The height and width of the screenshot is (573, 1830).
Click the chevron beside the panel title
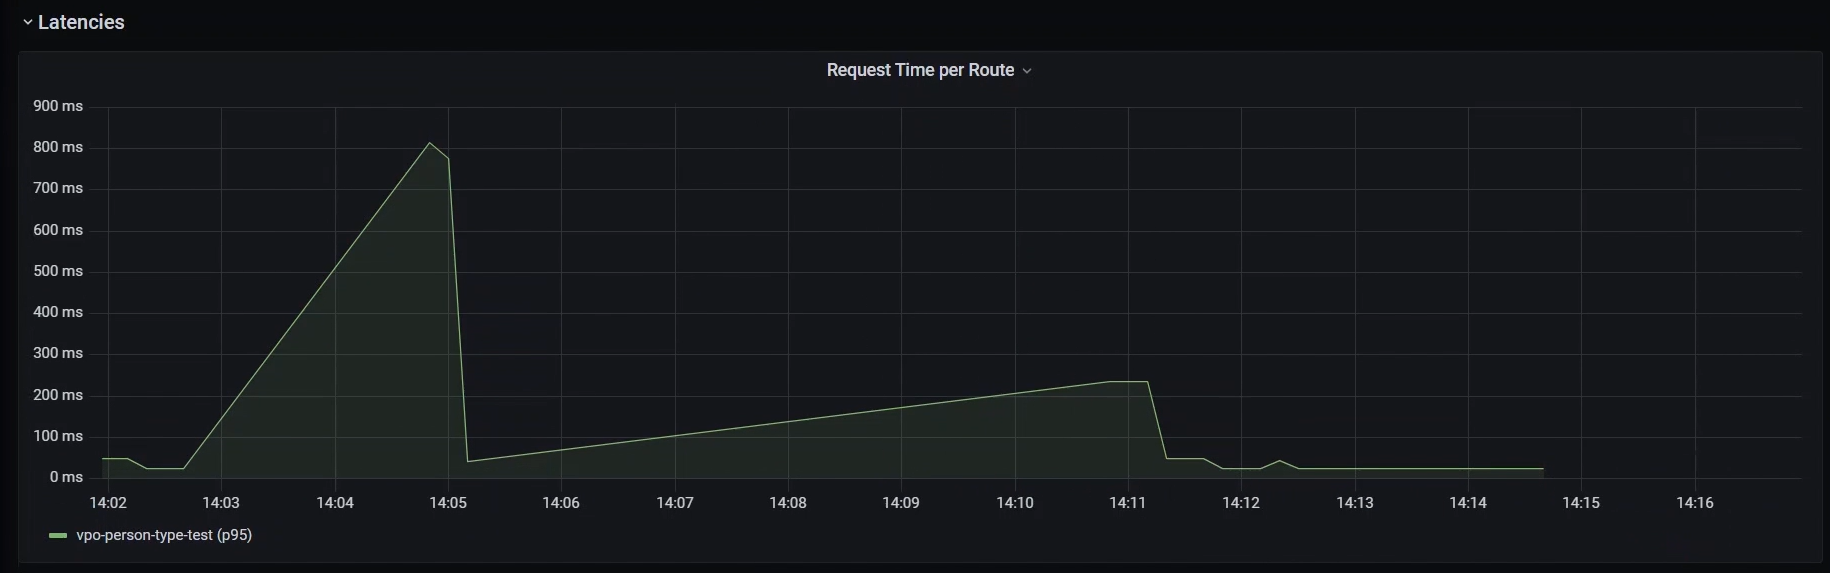(x=1027, y=71)
